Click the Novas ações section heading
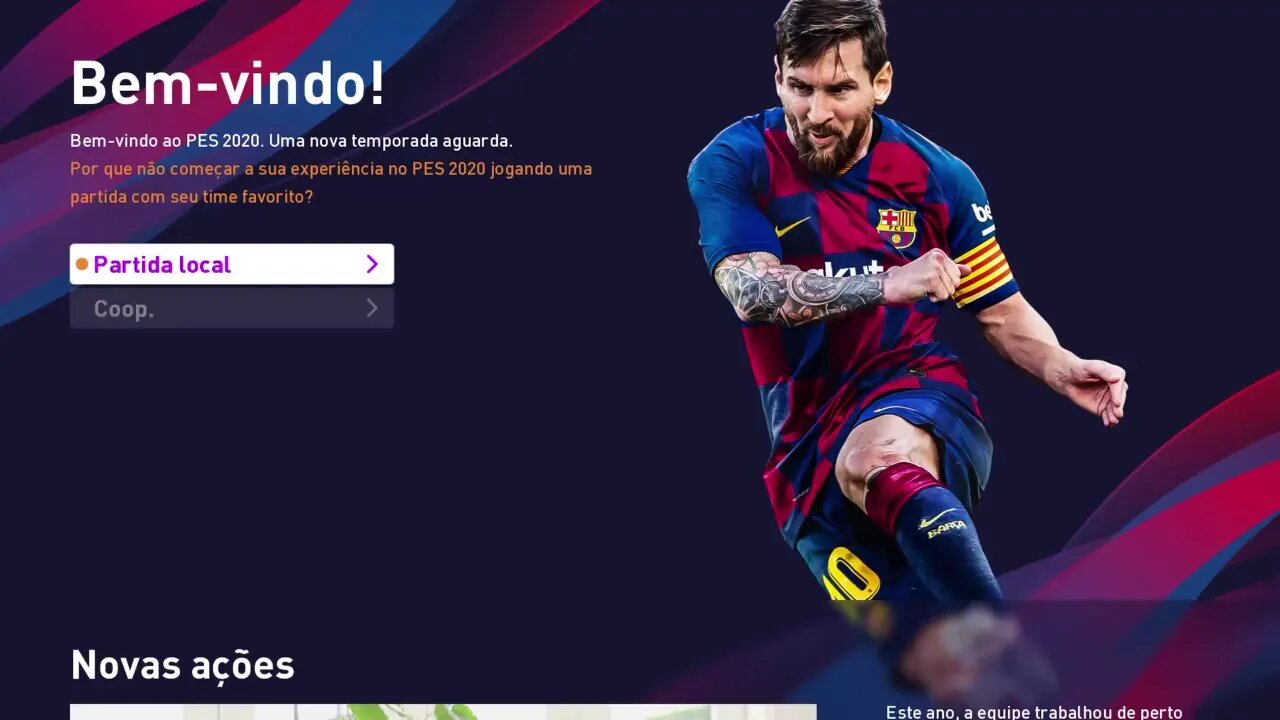 pyautogui.click(x=182, y=665)
